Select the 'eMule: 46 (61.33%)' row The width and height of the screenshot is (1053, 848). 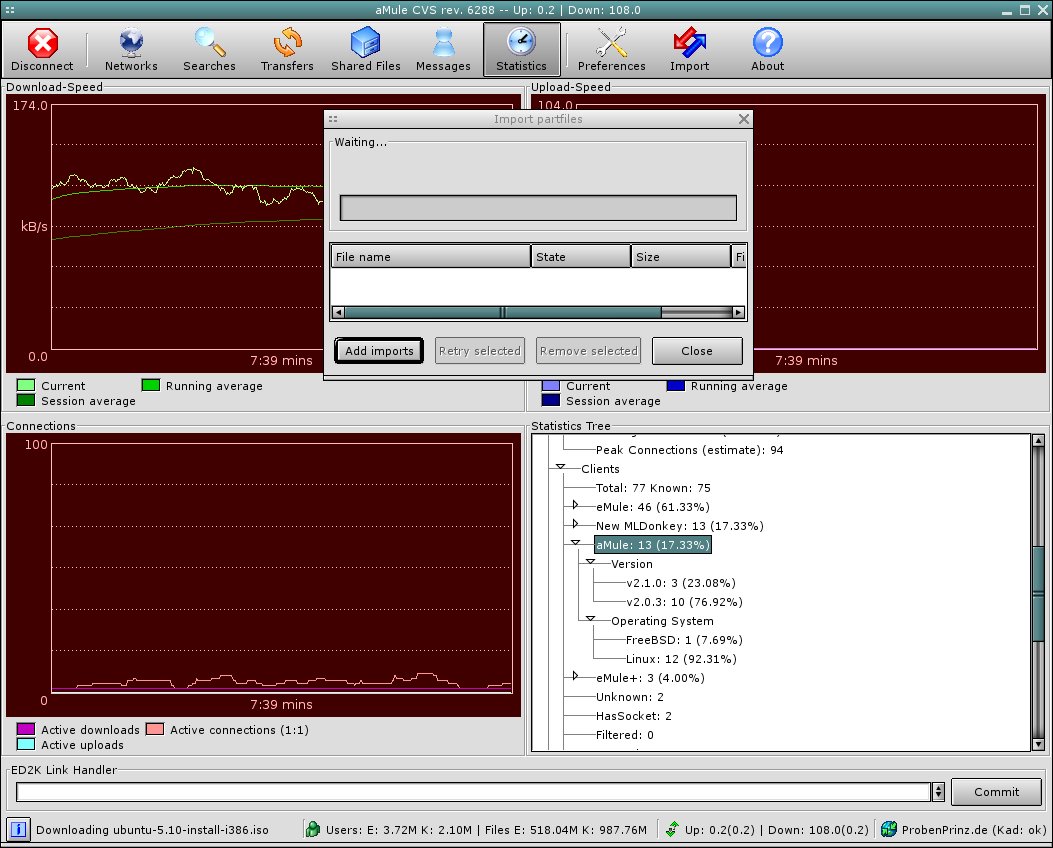(652, 507)
